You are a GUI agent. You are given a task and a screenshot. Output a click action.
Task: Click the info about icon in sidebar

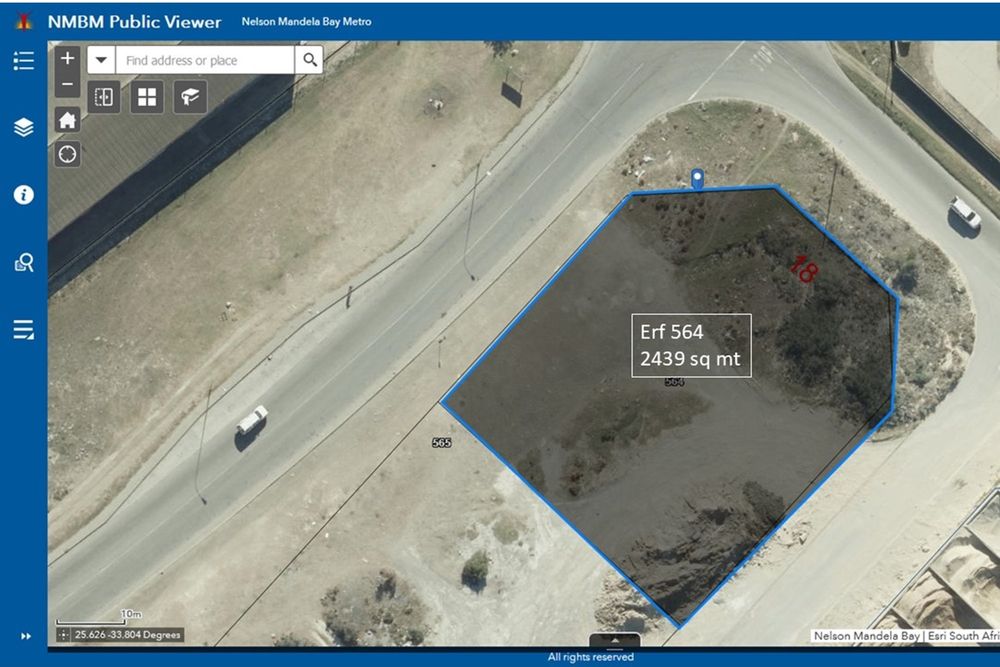[23, 195]
